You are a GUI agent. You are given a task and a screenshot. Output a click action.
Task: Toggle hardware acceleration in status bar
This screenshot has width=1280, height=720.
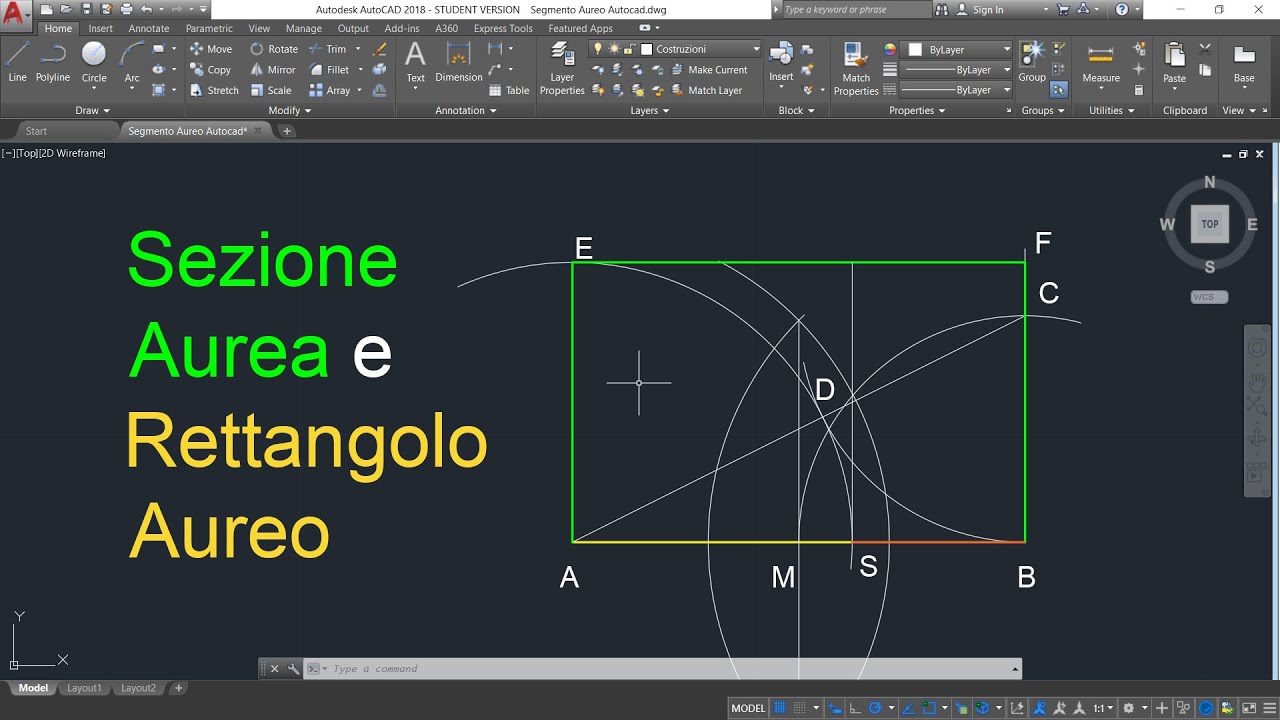pos(1206,708)
